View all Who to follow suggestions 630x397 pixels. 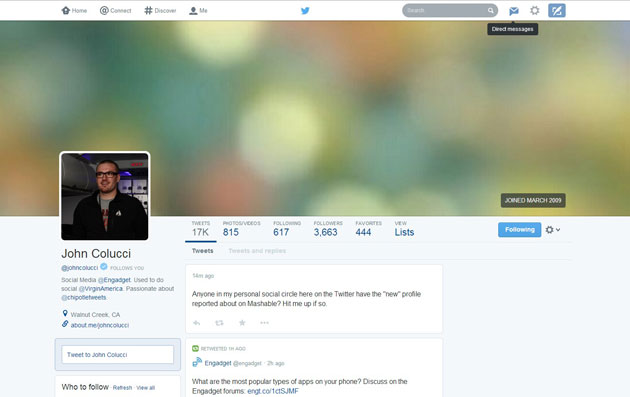coord(145,388)
